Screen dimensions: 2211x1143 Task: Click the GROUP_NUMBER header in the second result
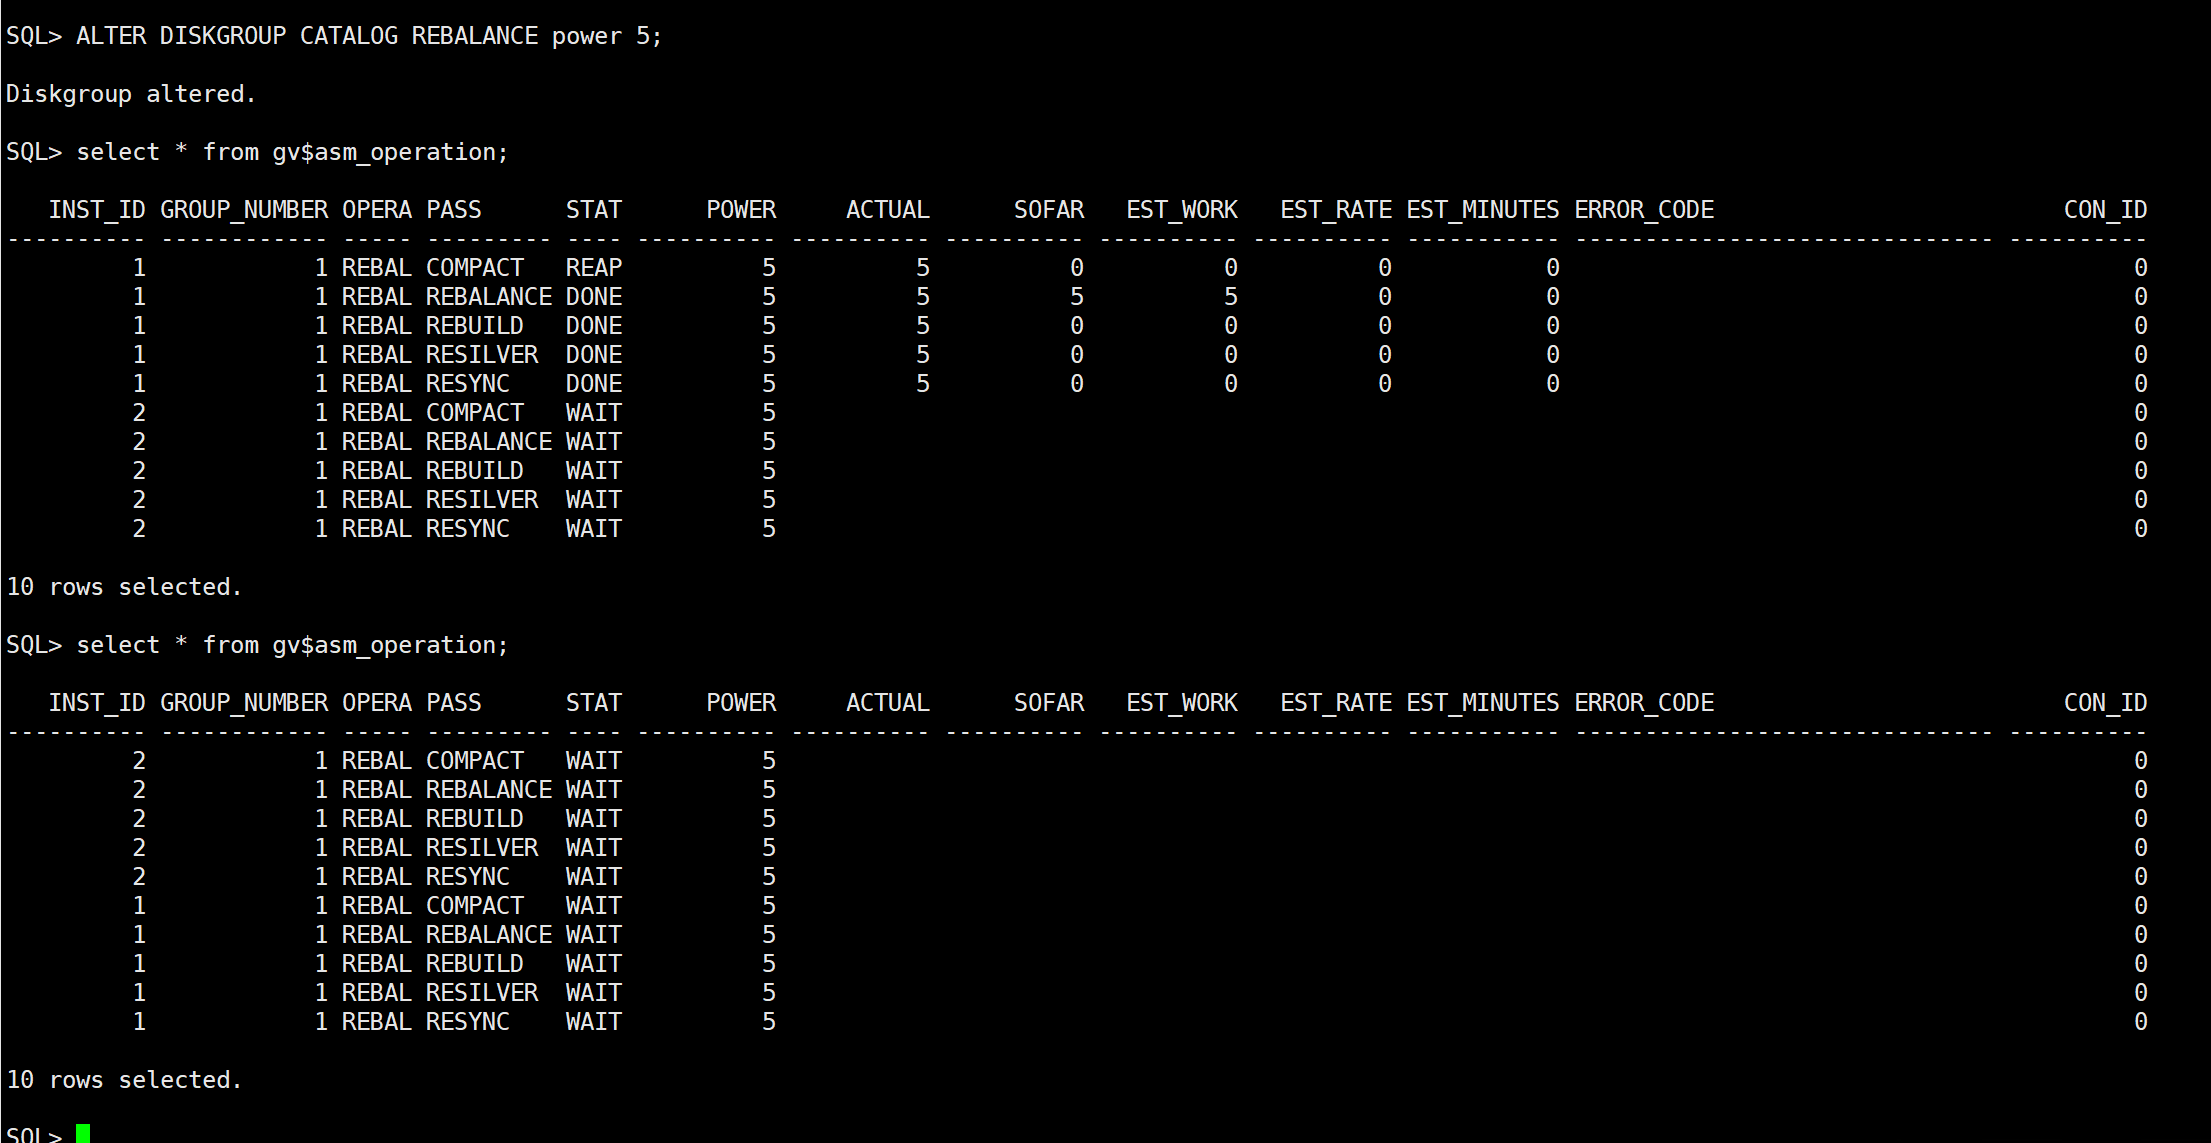pyautogui.click(x=244, y=703)
